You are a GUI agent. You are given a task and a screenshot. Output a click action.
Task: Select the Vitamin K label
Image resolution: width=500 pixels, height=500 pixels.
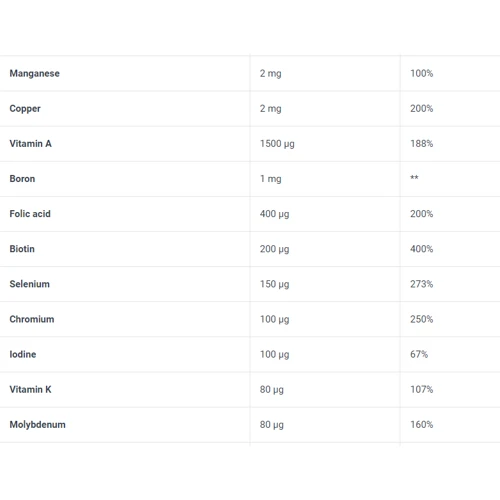coord(30,389)
